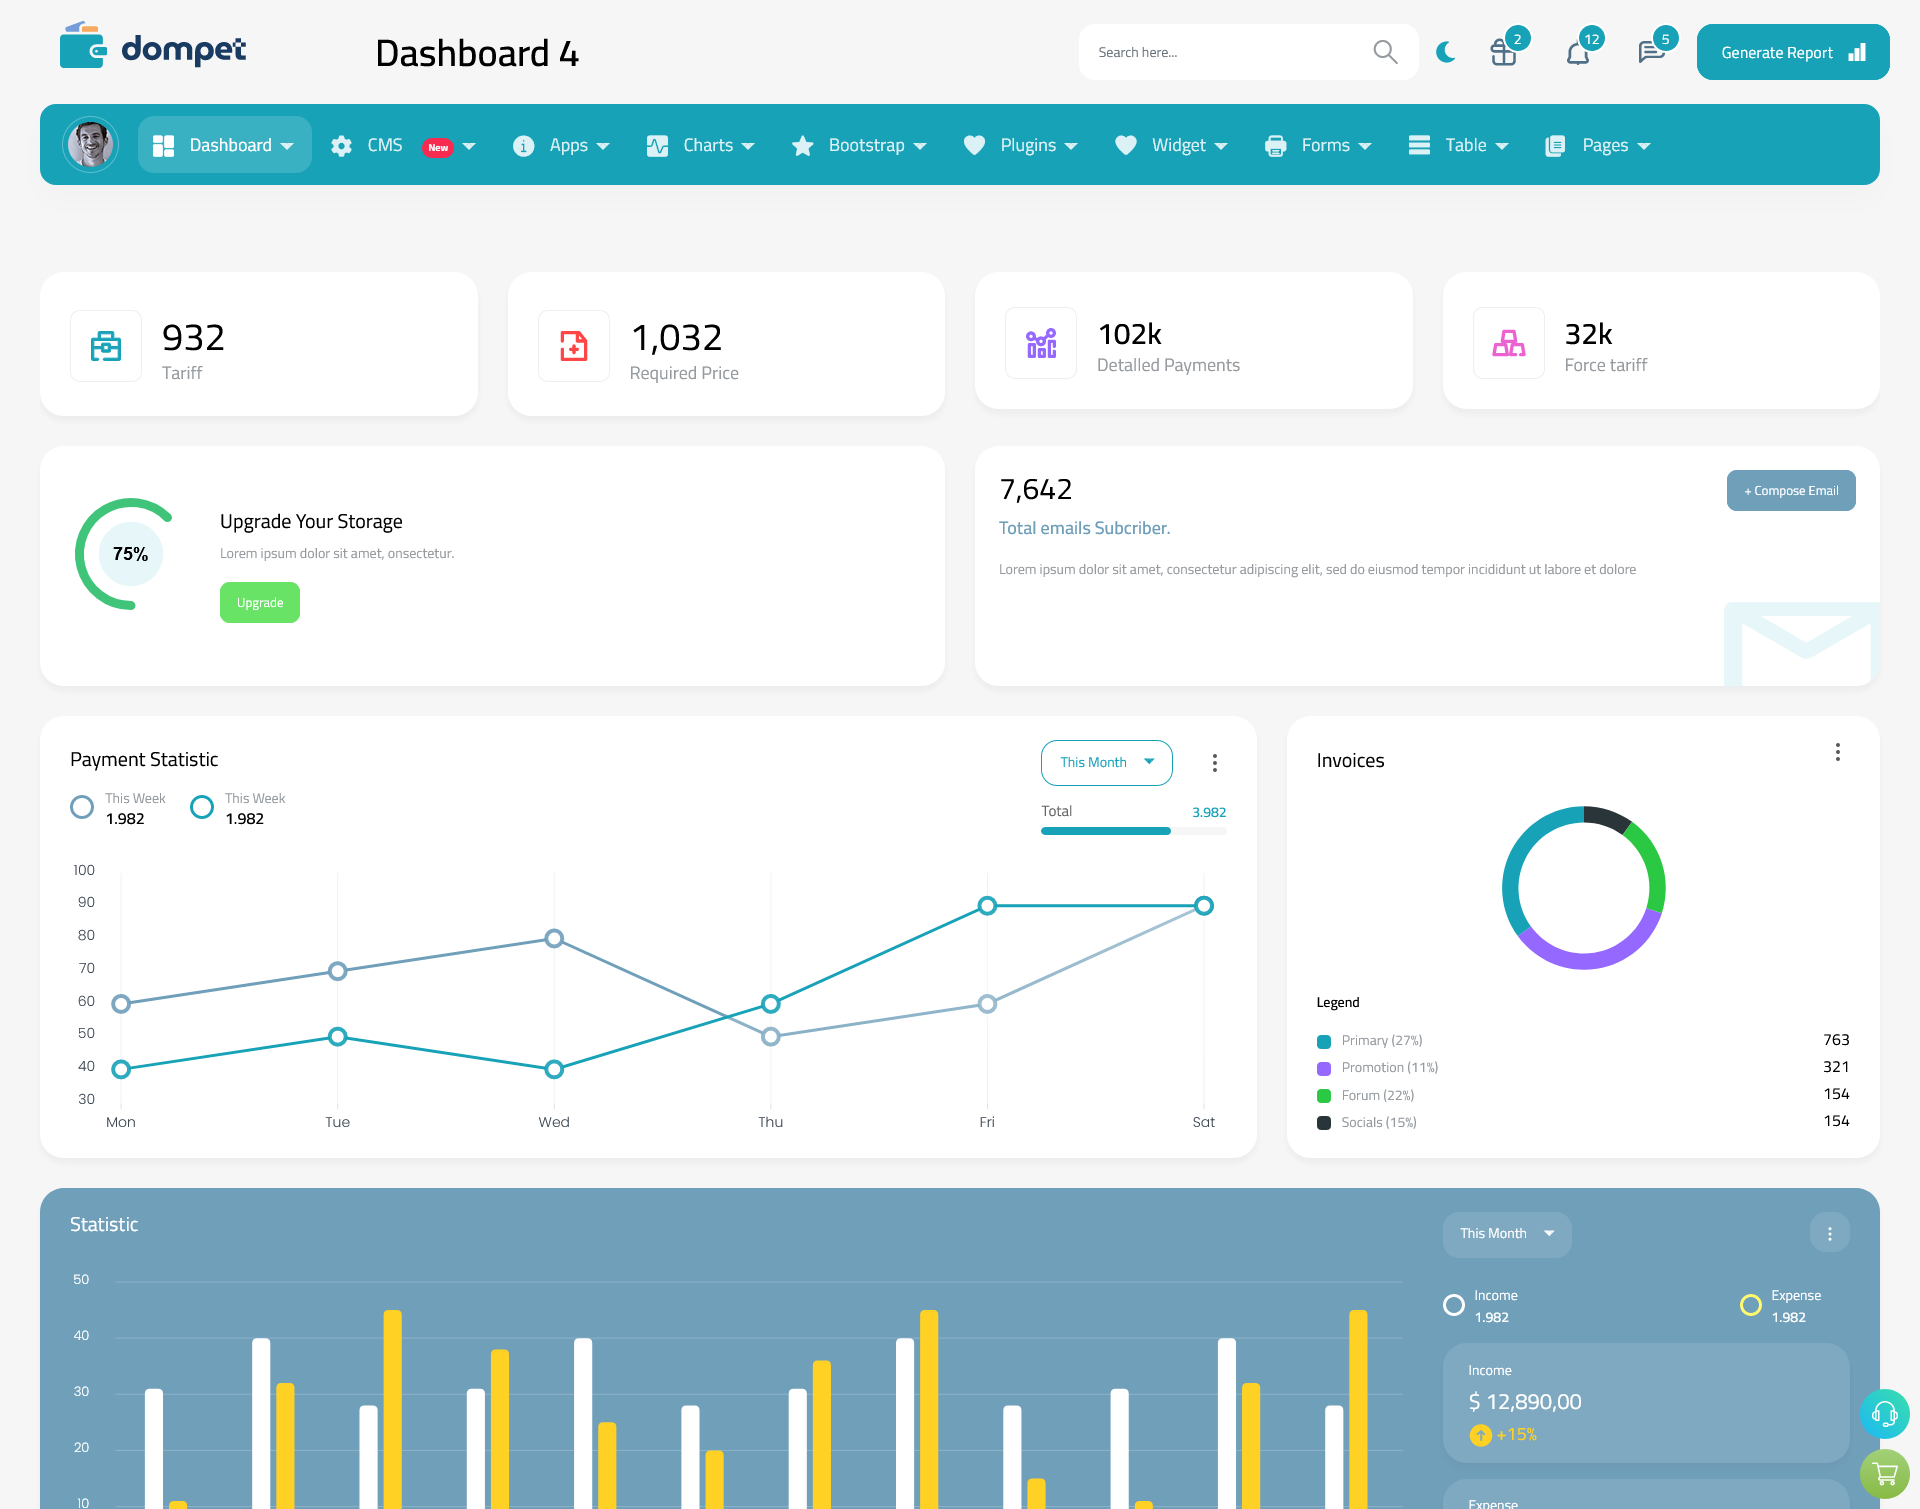The width and height of the screenshot is (1920, 1509).
Task: Select the Charts menu tab
Action: (706, 145)
